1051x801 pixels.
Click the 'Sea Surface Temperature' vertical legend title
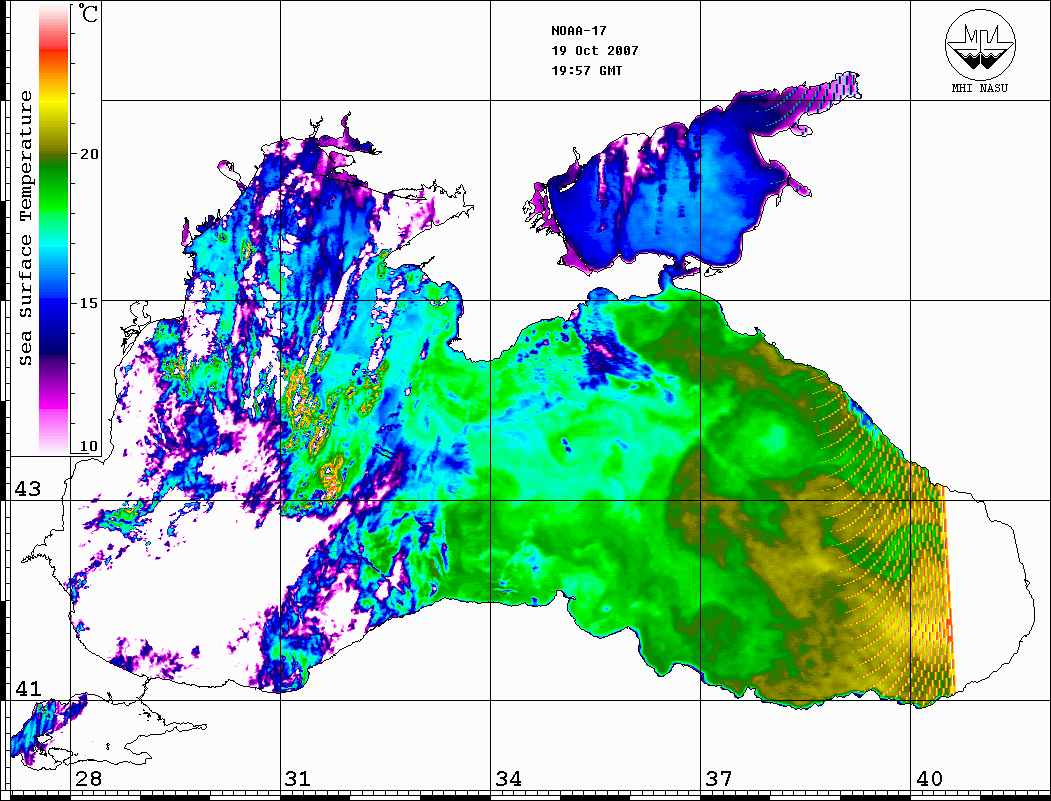25,228
